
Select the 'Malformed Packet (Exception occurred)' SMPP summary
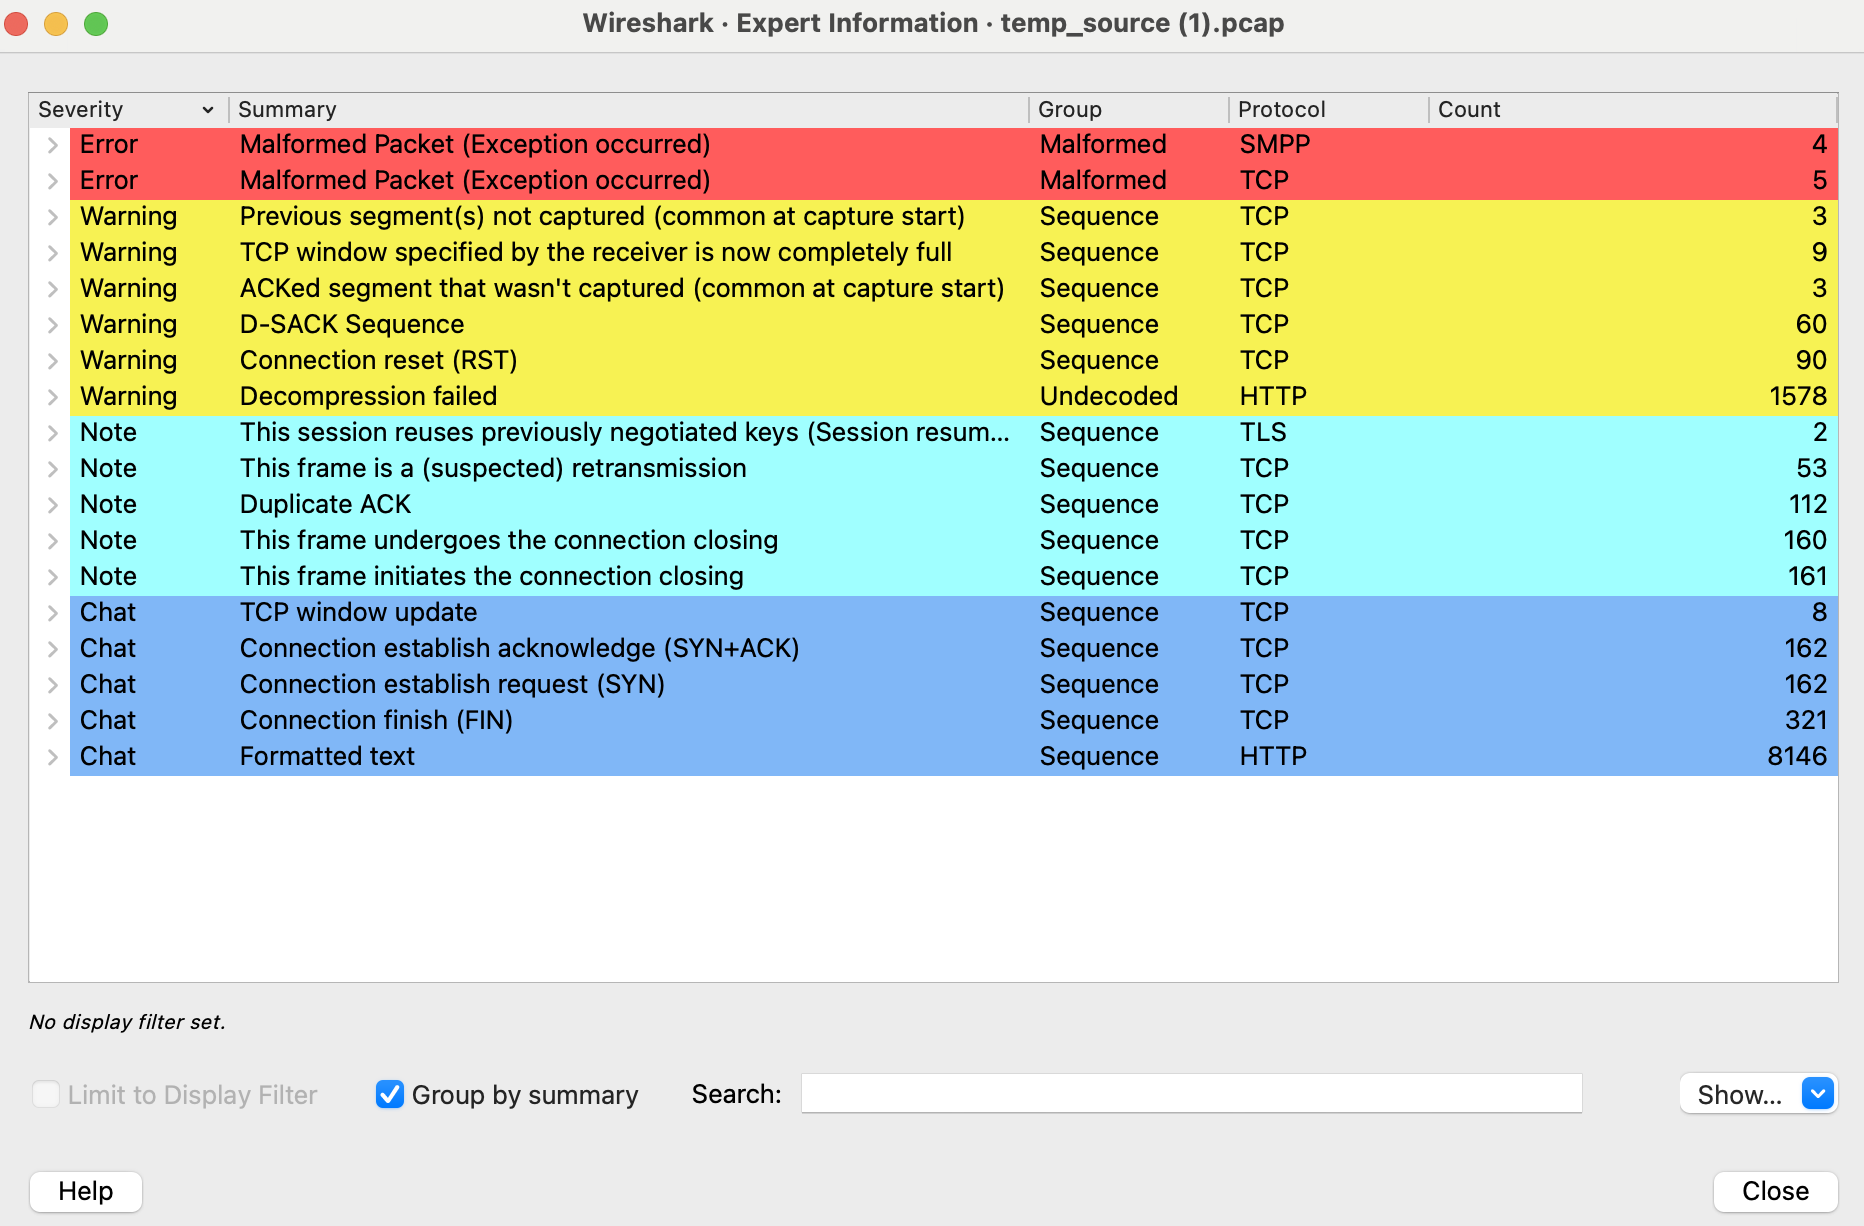[x=475, y=145]
